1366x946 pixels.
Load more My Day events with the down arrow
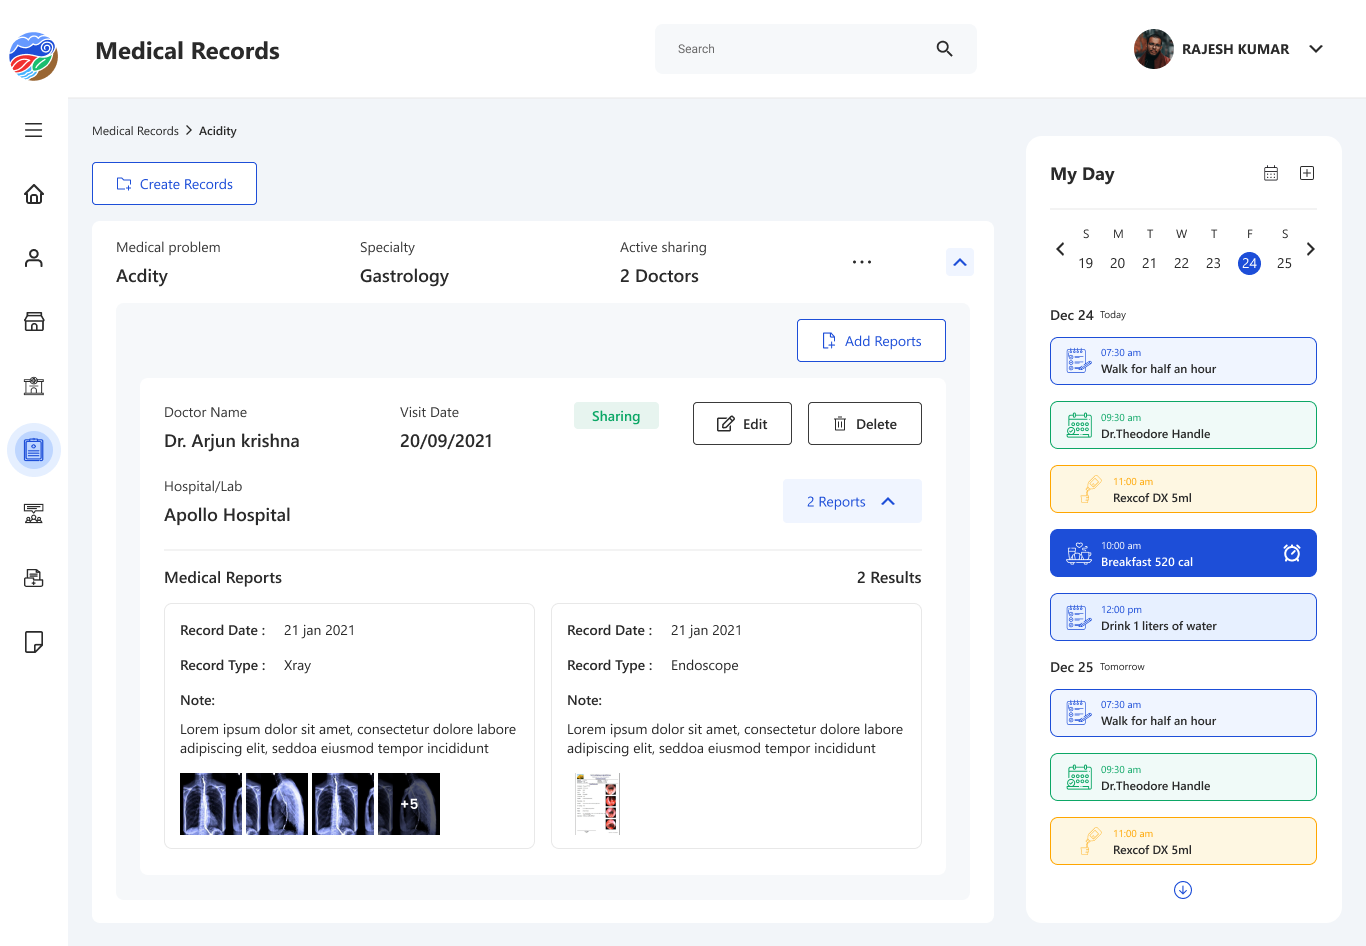(1183, 890)
